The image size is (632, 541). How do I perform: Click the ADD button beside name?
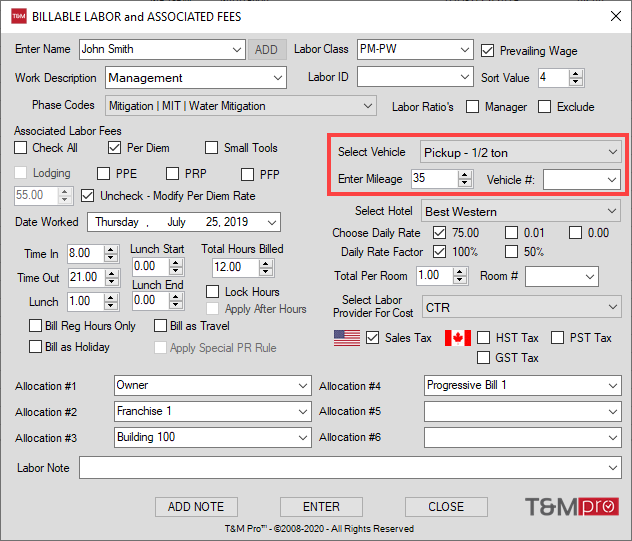pyautogui.click(x=267, y=50)
